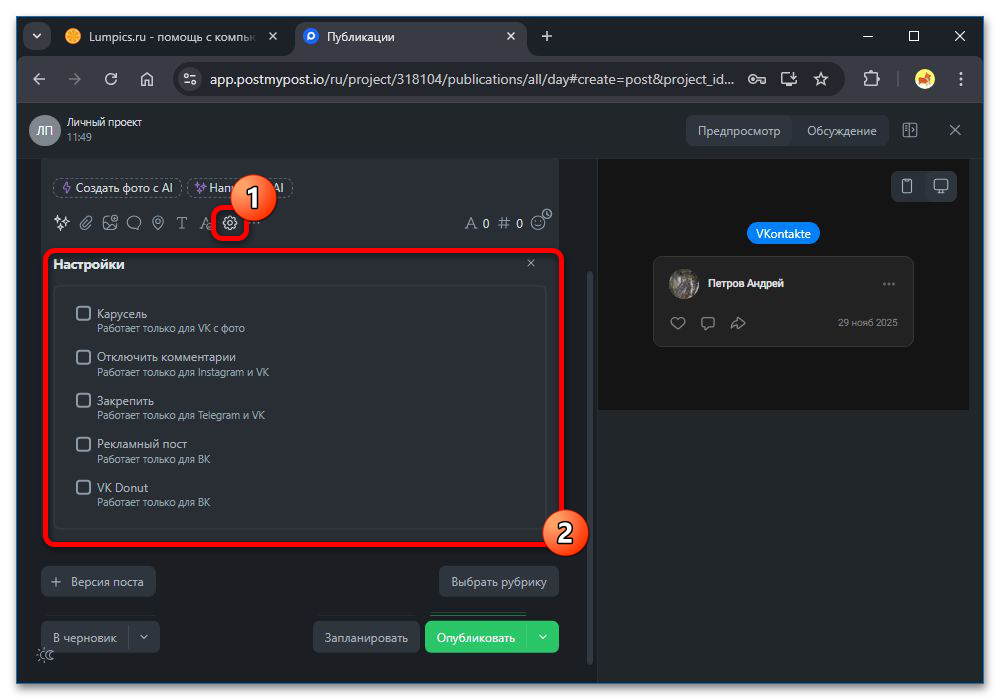Check the VK Donut option
Viewport: 1000px width, 700px height.
click(84, 487)
